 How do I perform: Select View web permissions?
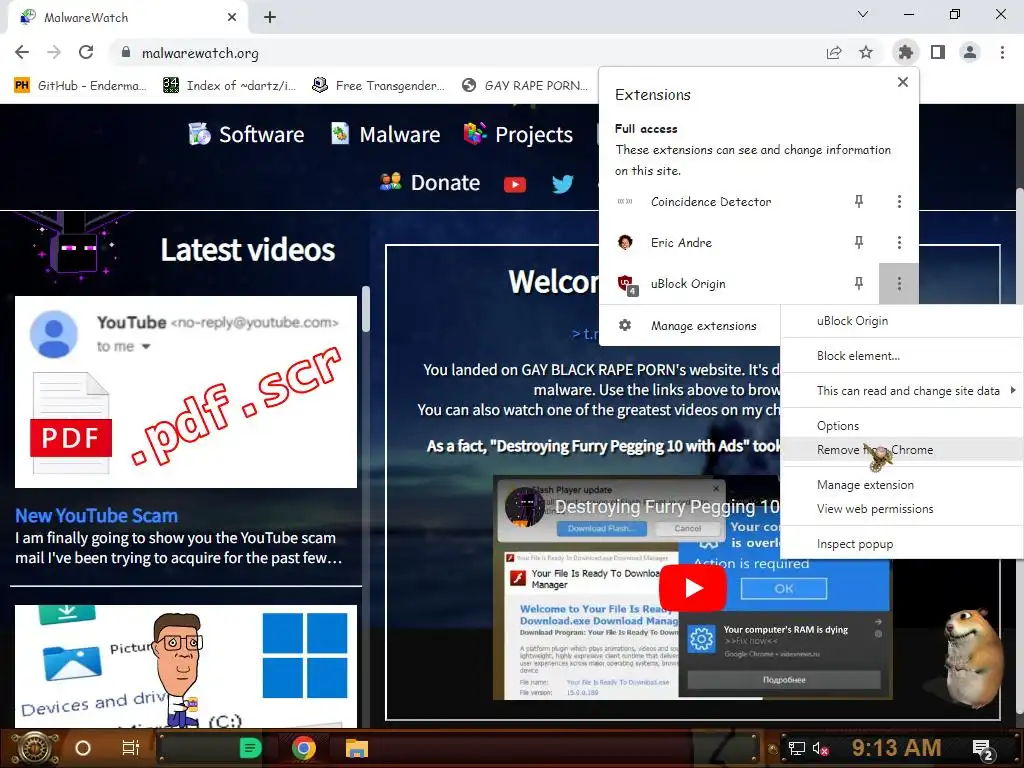pyautogui.click(x=901, y=509)
